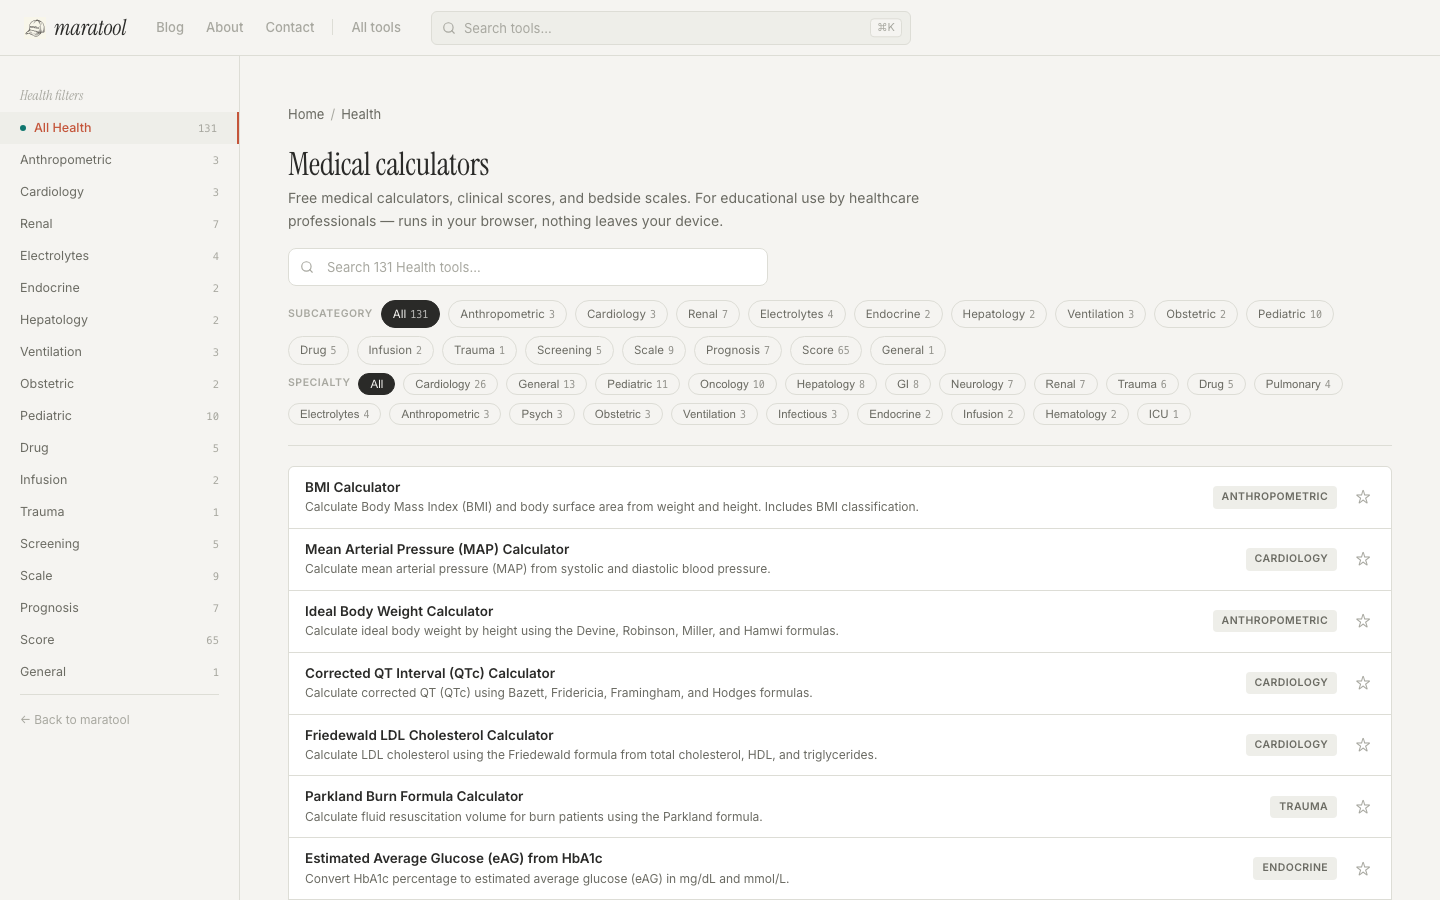Toggle the Pulmonary 4 specialty chip
Image resolution: width=1440 pixels, height=900 pixels.
pos(1298,384)
